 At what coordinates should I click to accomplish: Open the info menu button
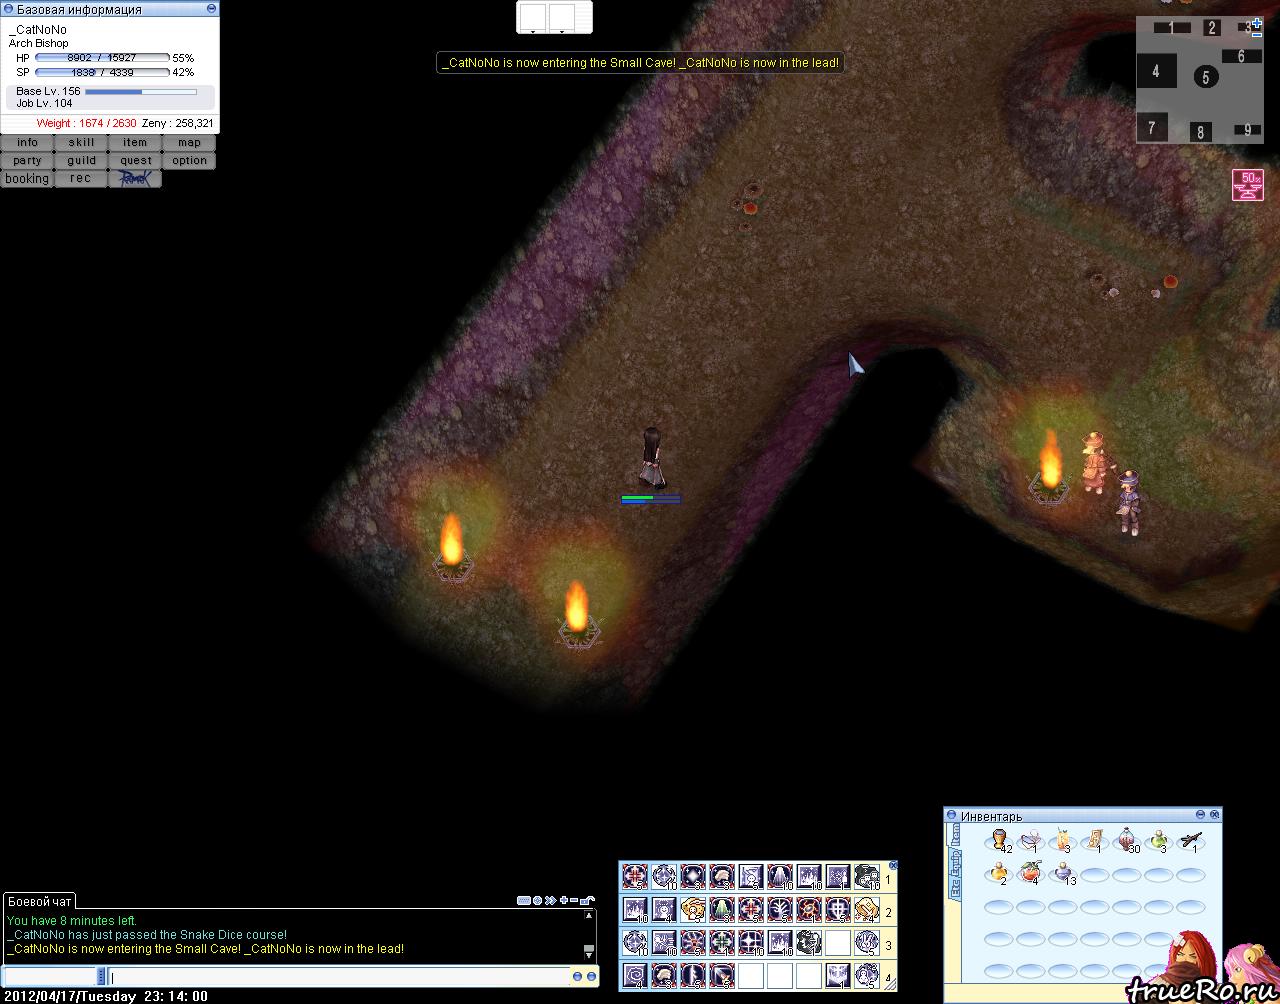27,143
